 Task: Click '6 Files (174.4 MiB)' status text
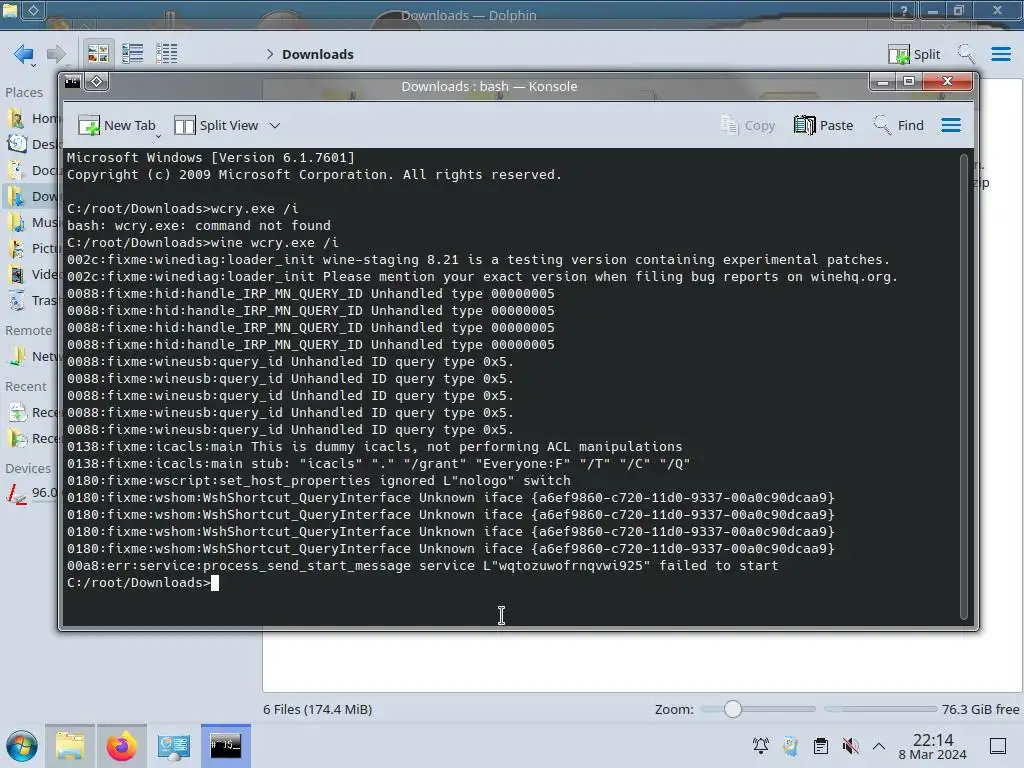(317, 709)
